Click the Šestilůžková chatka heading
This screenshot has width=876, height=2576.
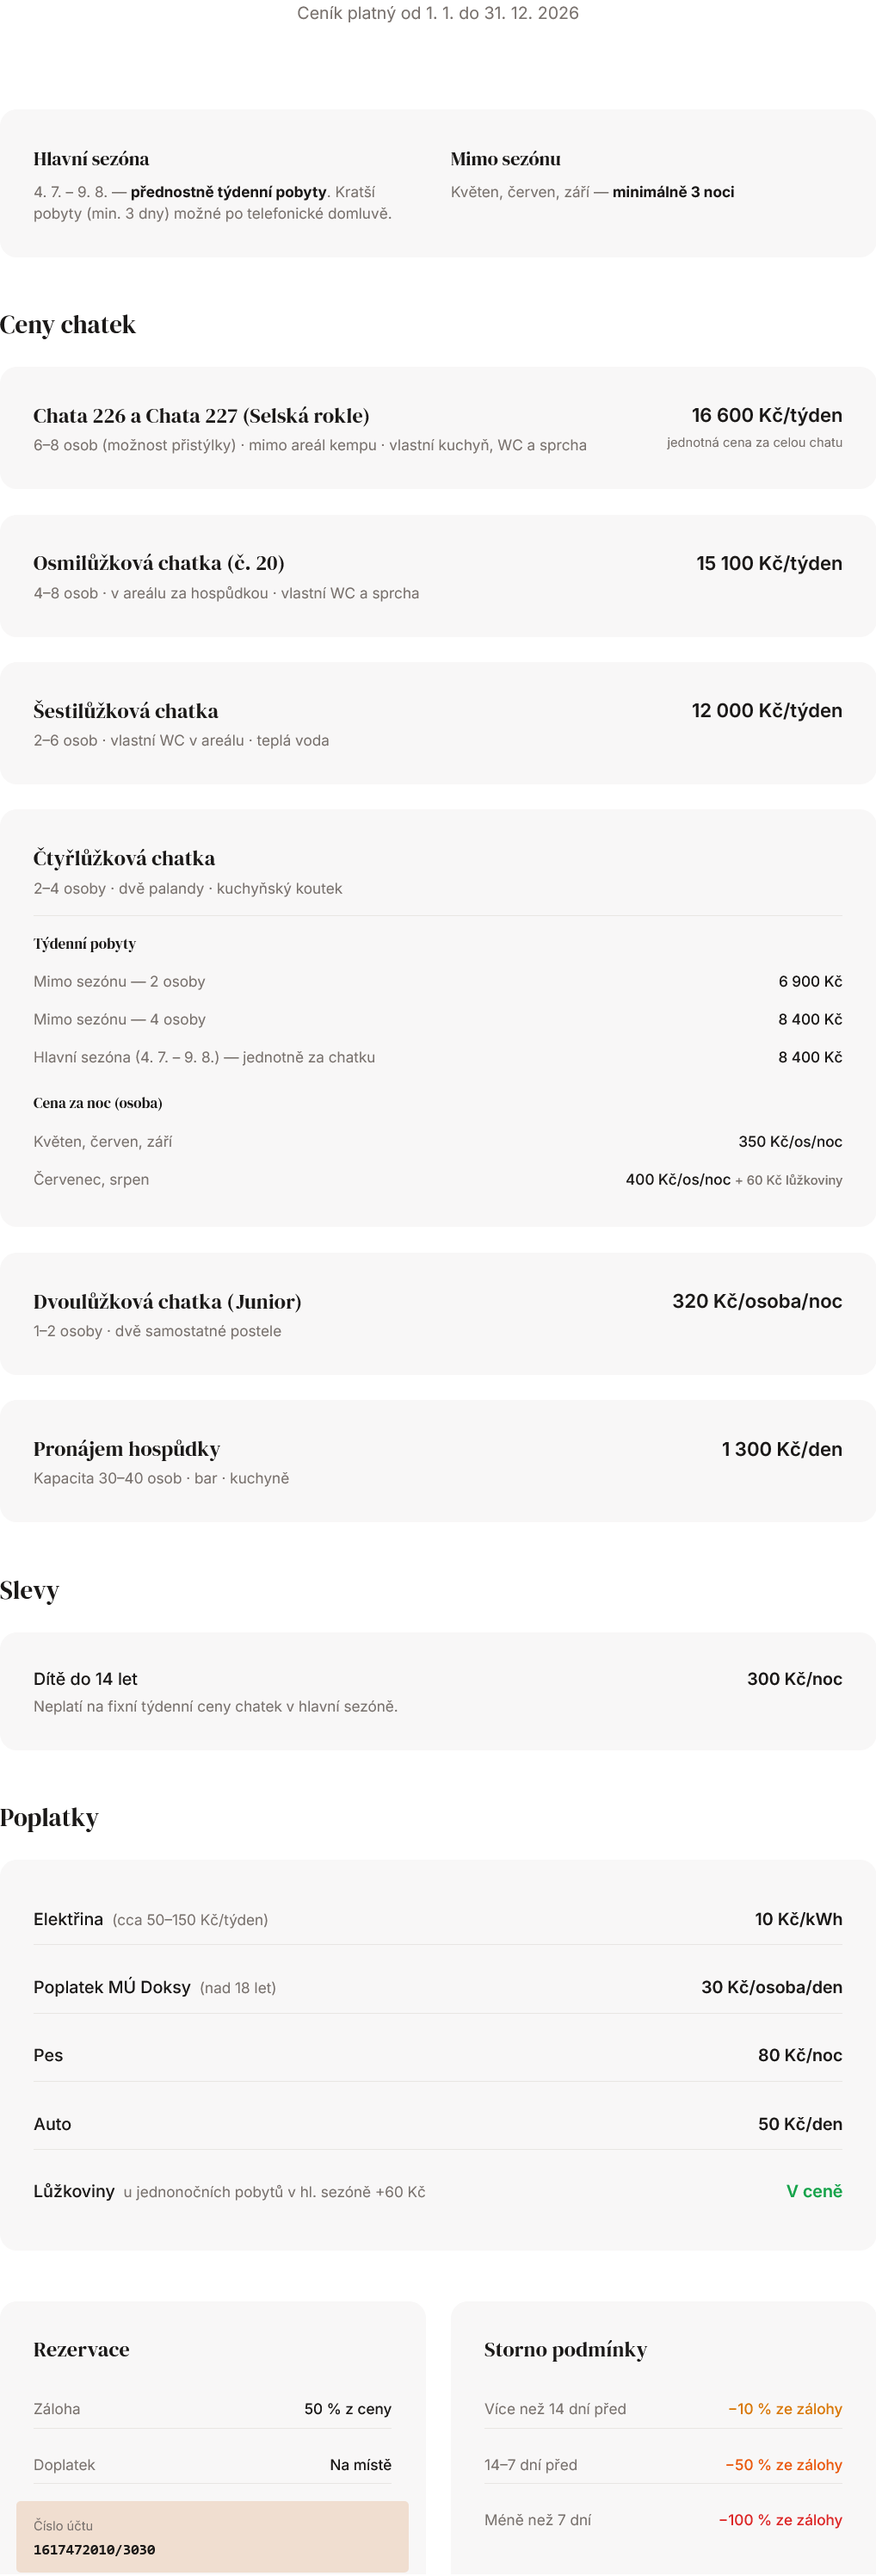(x=126, y=711)
